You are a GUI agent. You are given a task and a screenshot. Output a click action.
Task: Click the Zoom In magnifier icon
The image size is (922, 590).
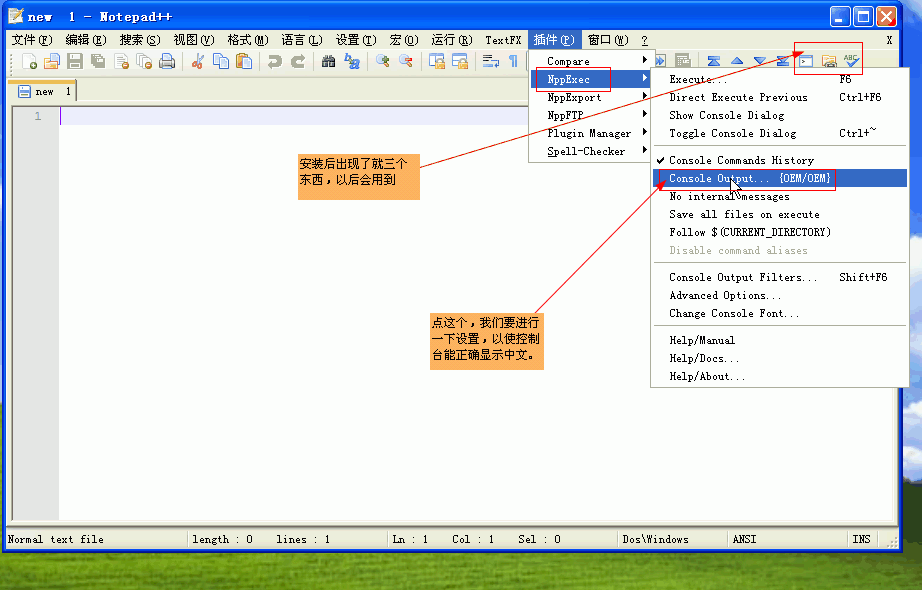click(383, 61)
